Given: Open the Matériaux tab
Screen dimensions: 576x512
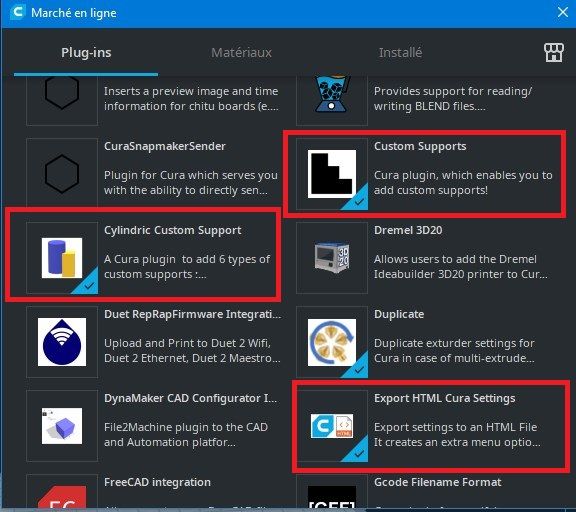Looking at the screenshot, I should point(241,53).
